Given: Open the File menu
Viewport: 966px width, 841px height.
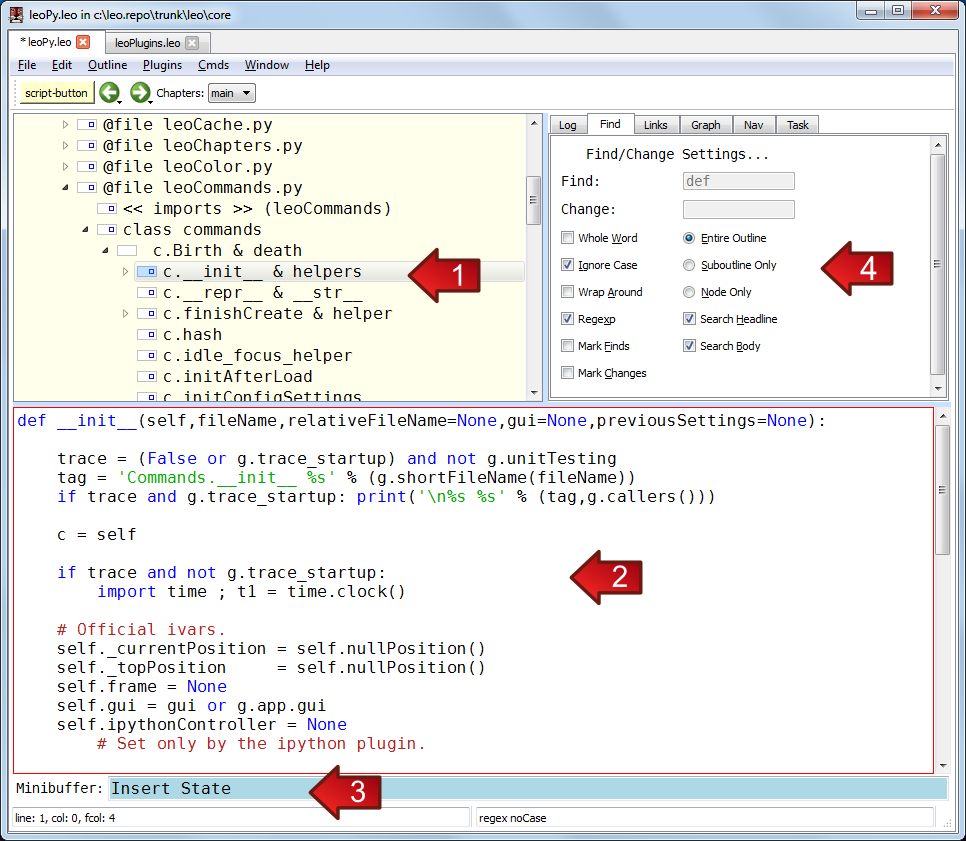Looking at the screenshot, I should pos(27,65).
